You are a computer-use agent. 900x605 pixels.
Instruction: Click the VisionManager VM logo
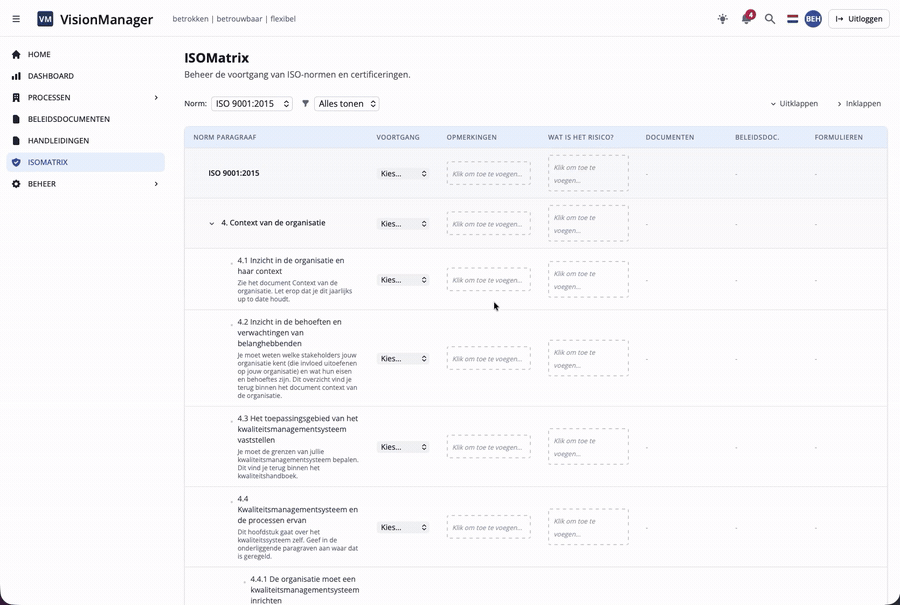click(x=45, y=19)
